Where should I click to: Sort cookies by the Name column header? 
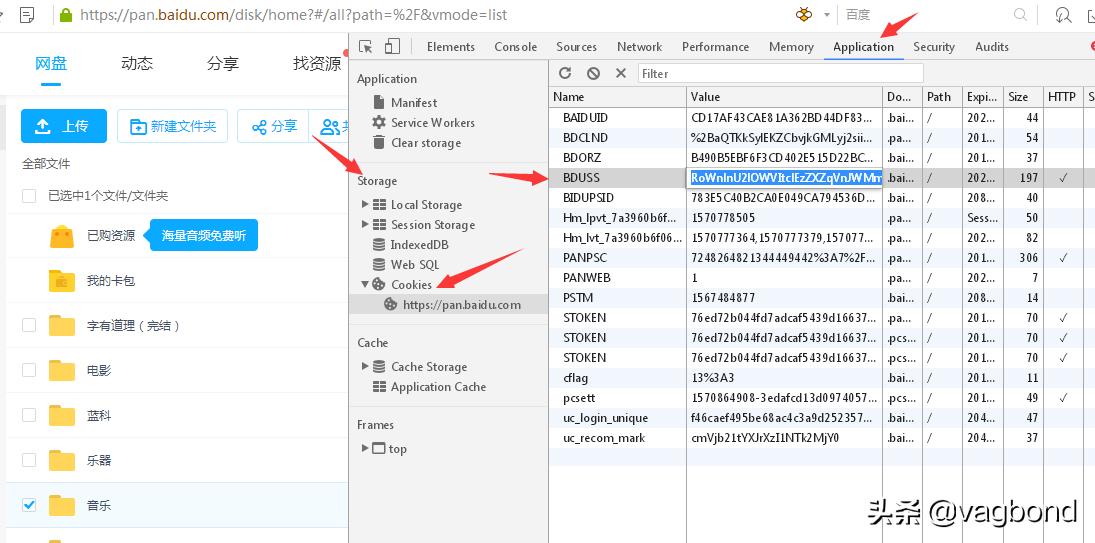tap(617, 97)
